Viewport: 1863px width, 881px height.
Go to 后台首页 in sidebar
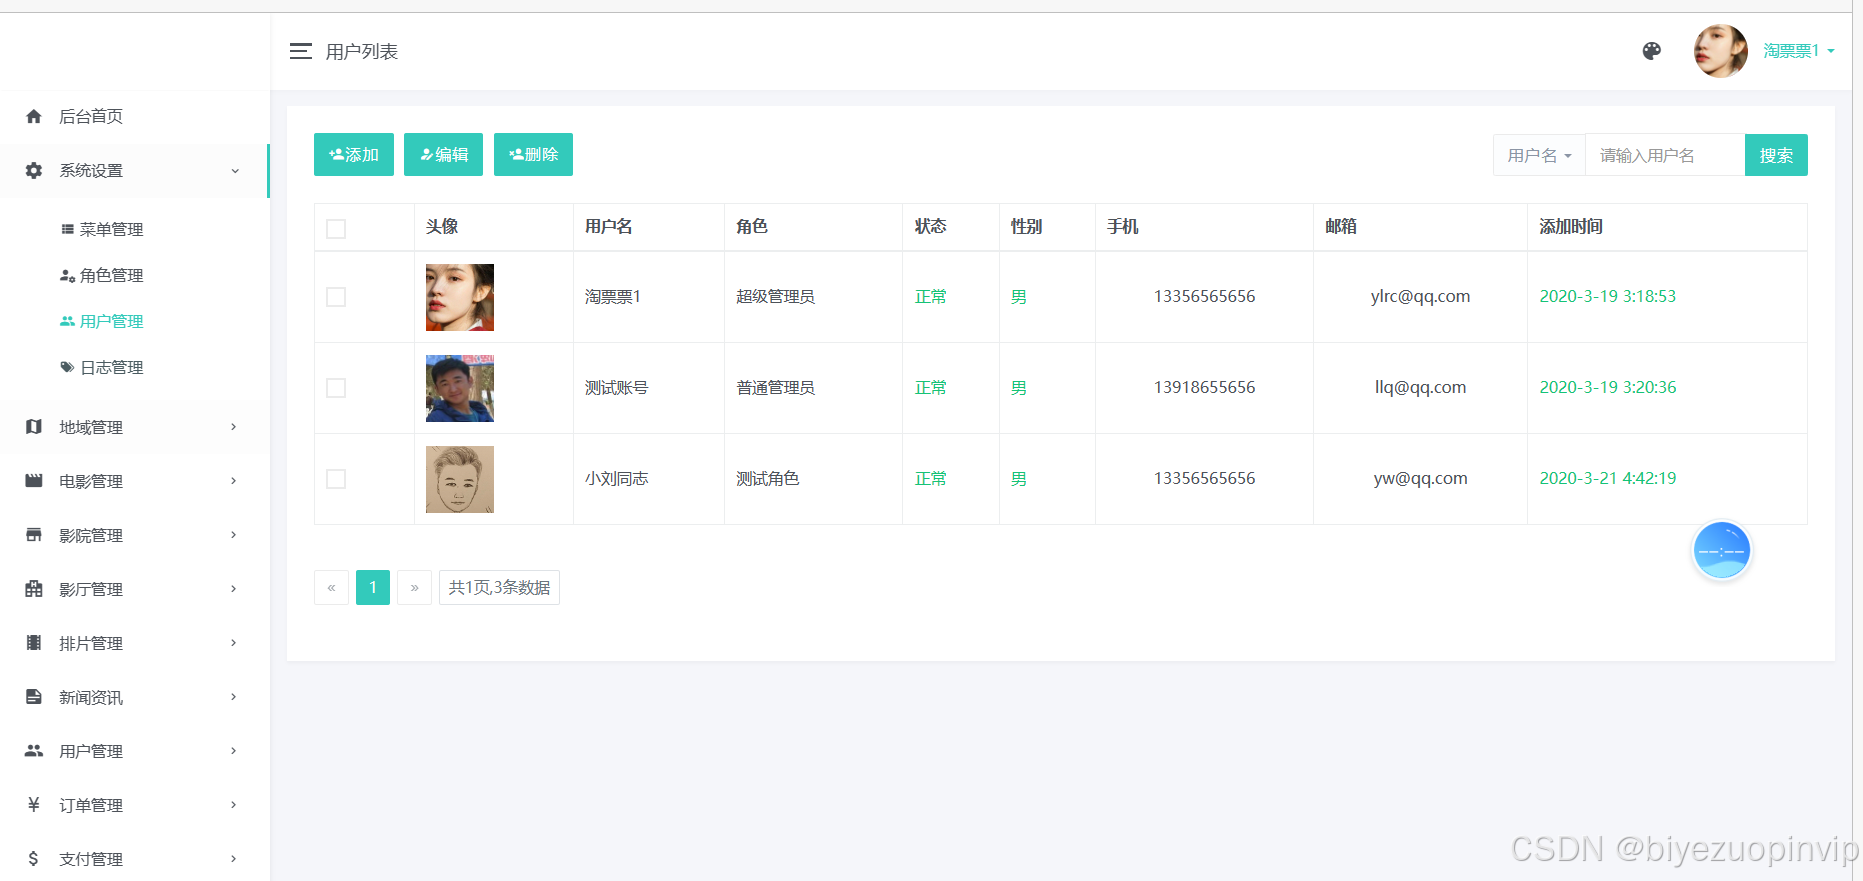click(x=91, y=116)
